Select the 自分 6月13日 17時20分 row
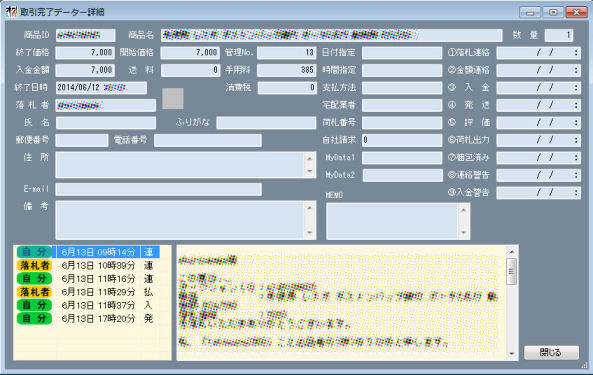Screen dimensions: 593x375 (x=88, y=318)
